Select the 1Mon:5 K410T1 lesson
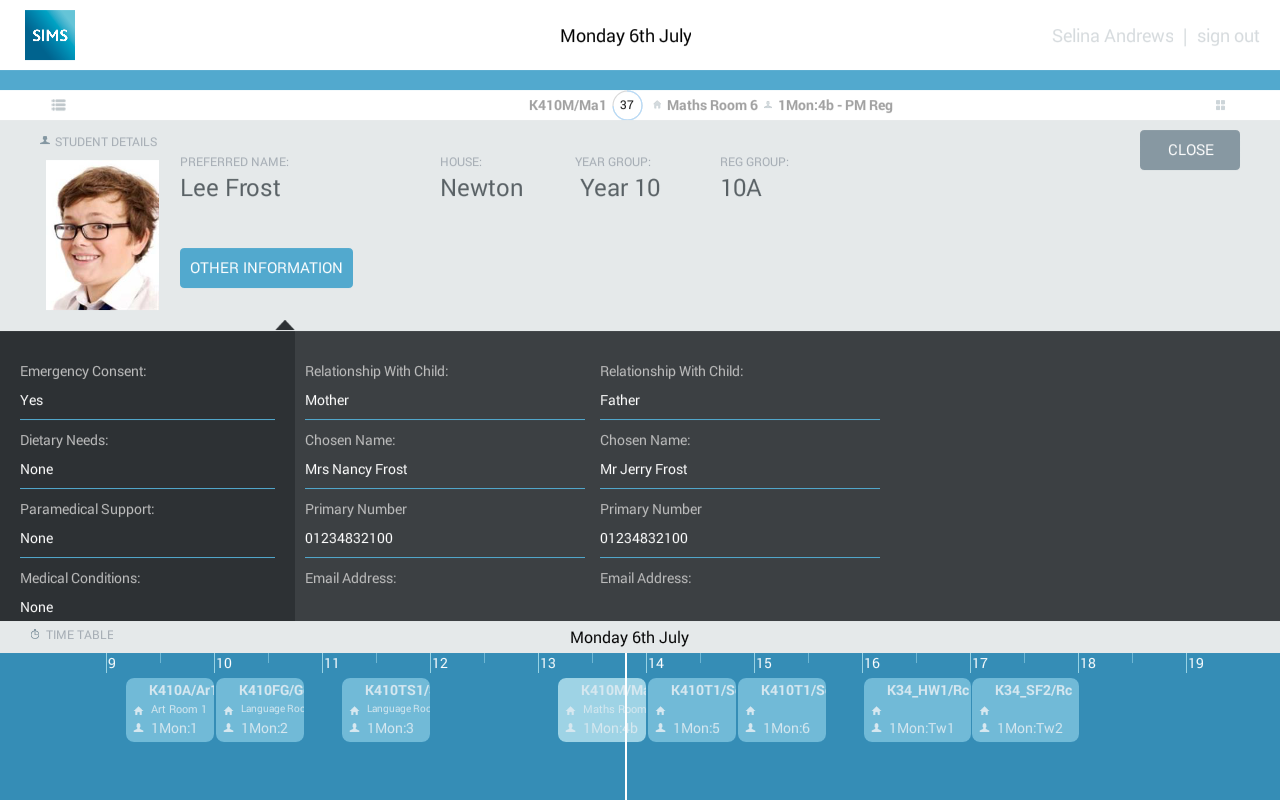Screen dimensions: 1280x800 point(692,710)
